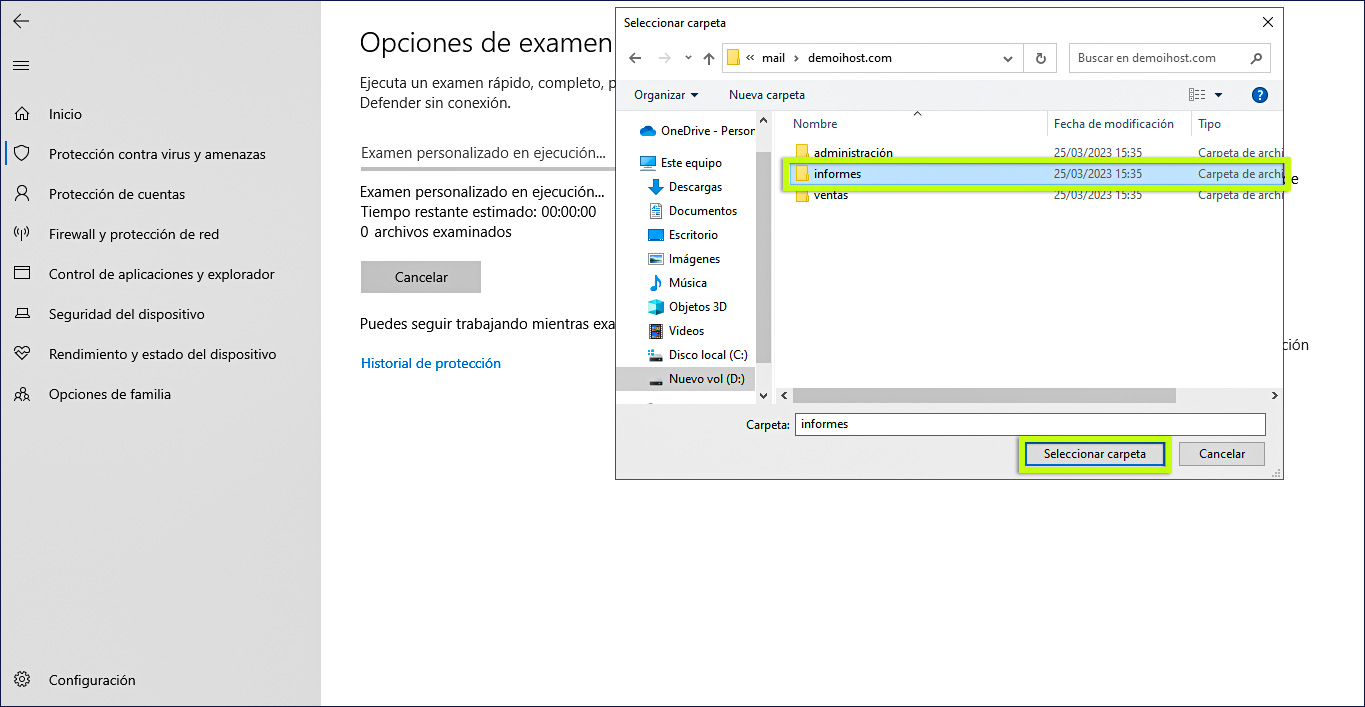This screenshot has width=1365, height=707.
Task: Click the scan progress bar
Action: coord(488,171)
